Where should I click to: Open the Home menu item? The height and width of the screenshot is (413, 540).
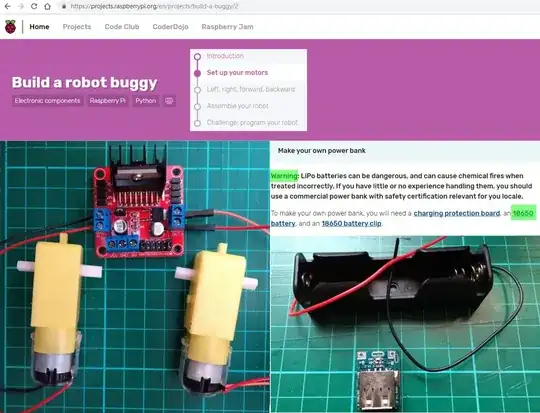[x=39, y=27]
